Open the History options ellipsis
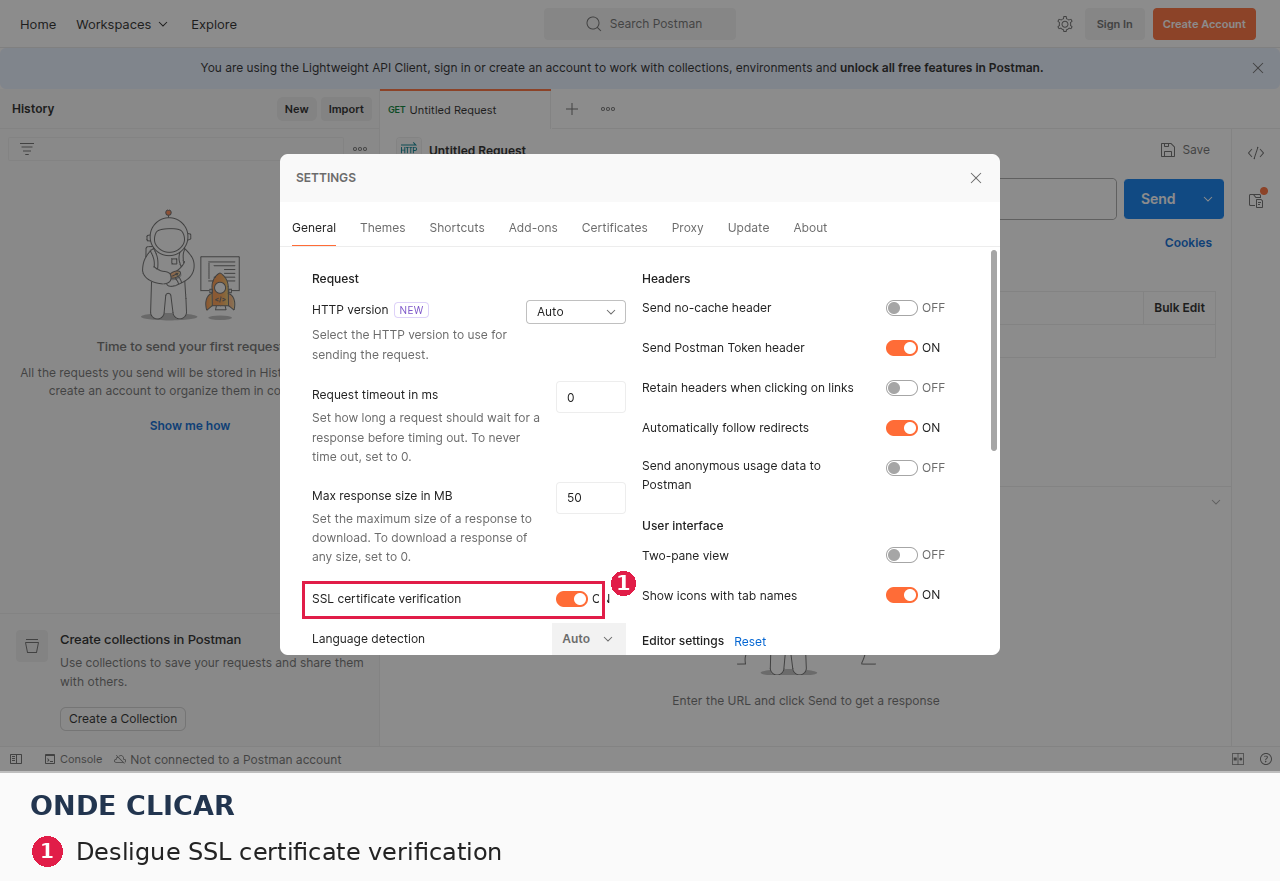 pyautogui.click(x=360, y=149)
